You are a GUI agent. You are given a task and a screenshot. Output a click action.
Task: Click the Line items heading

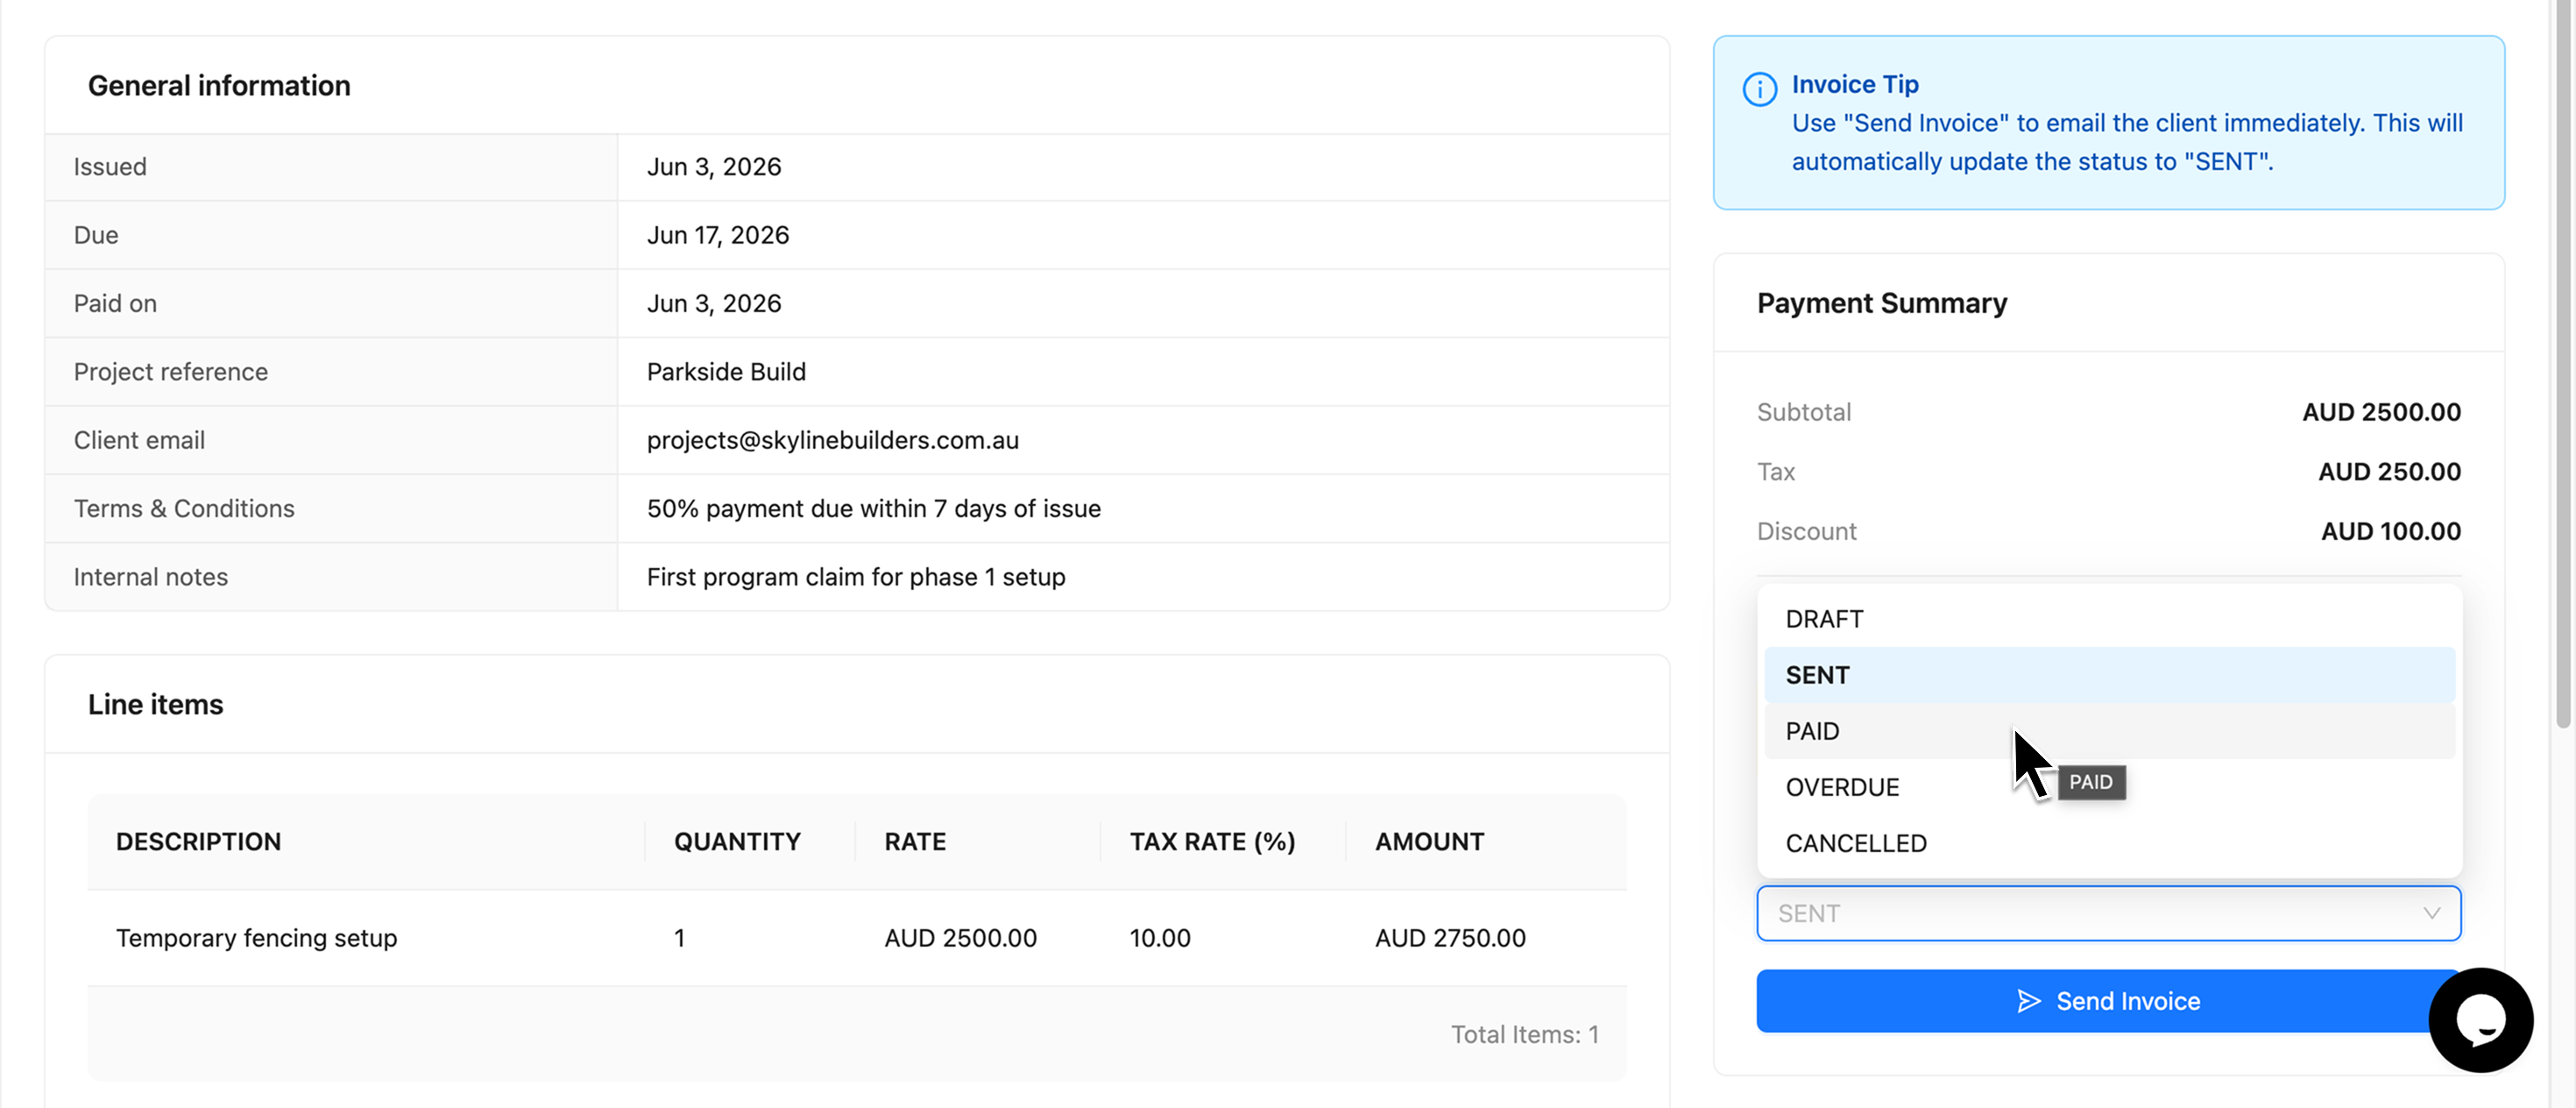click(x=155, y=705)
